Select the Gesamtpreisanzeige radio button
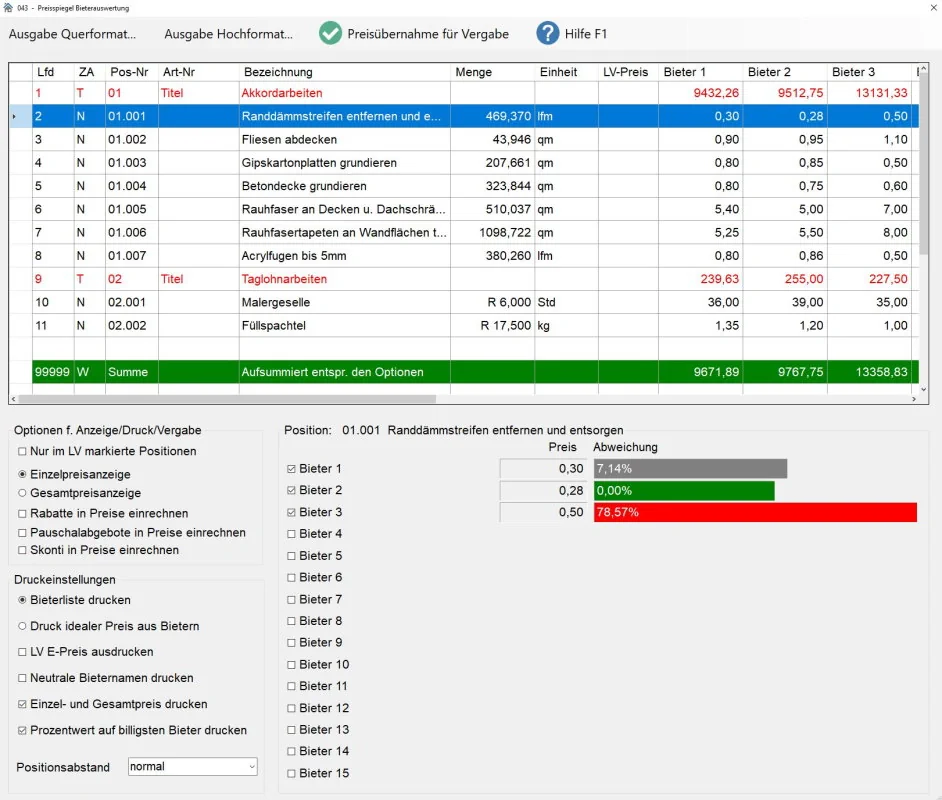The height and width of the screenshot is (800, 942). [22, 493]
